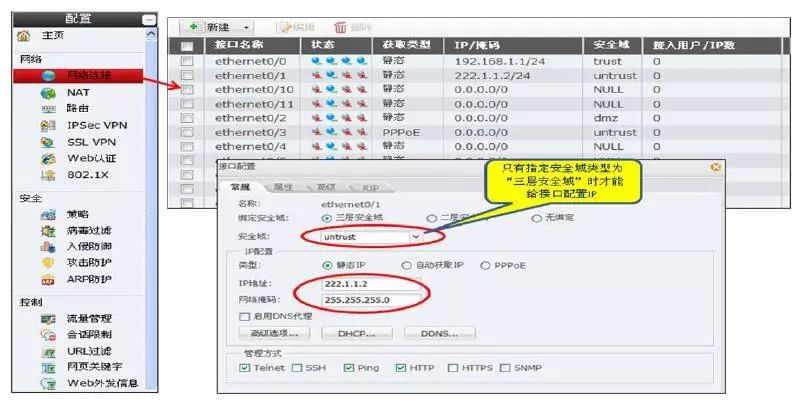Image resolution: width=803 pixels, height=404 pixels.
Task: Click the 编辑 toolbar button
Action: pyautogui.click(x=297, y=27)
